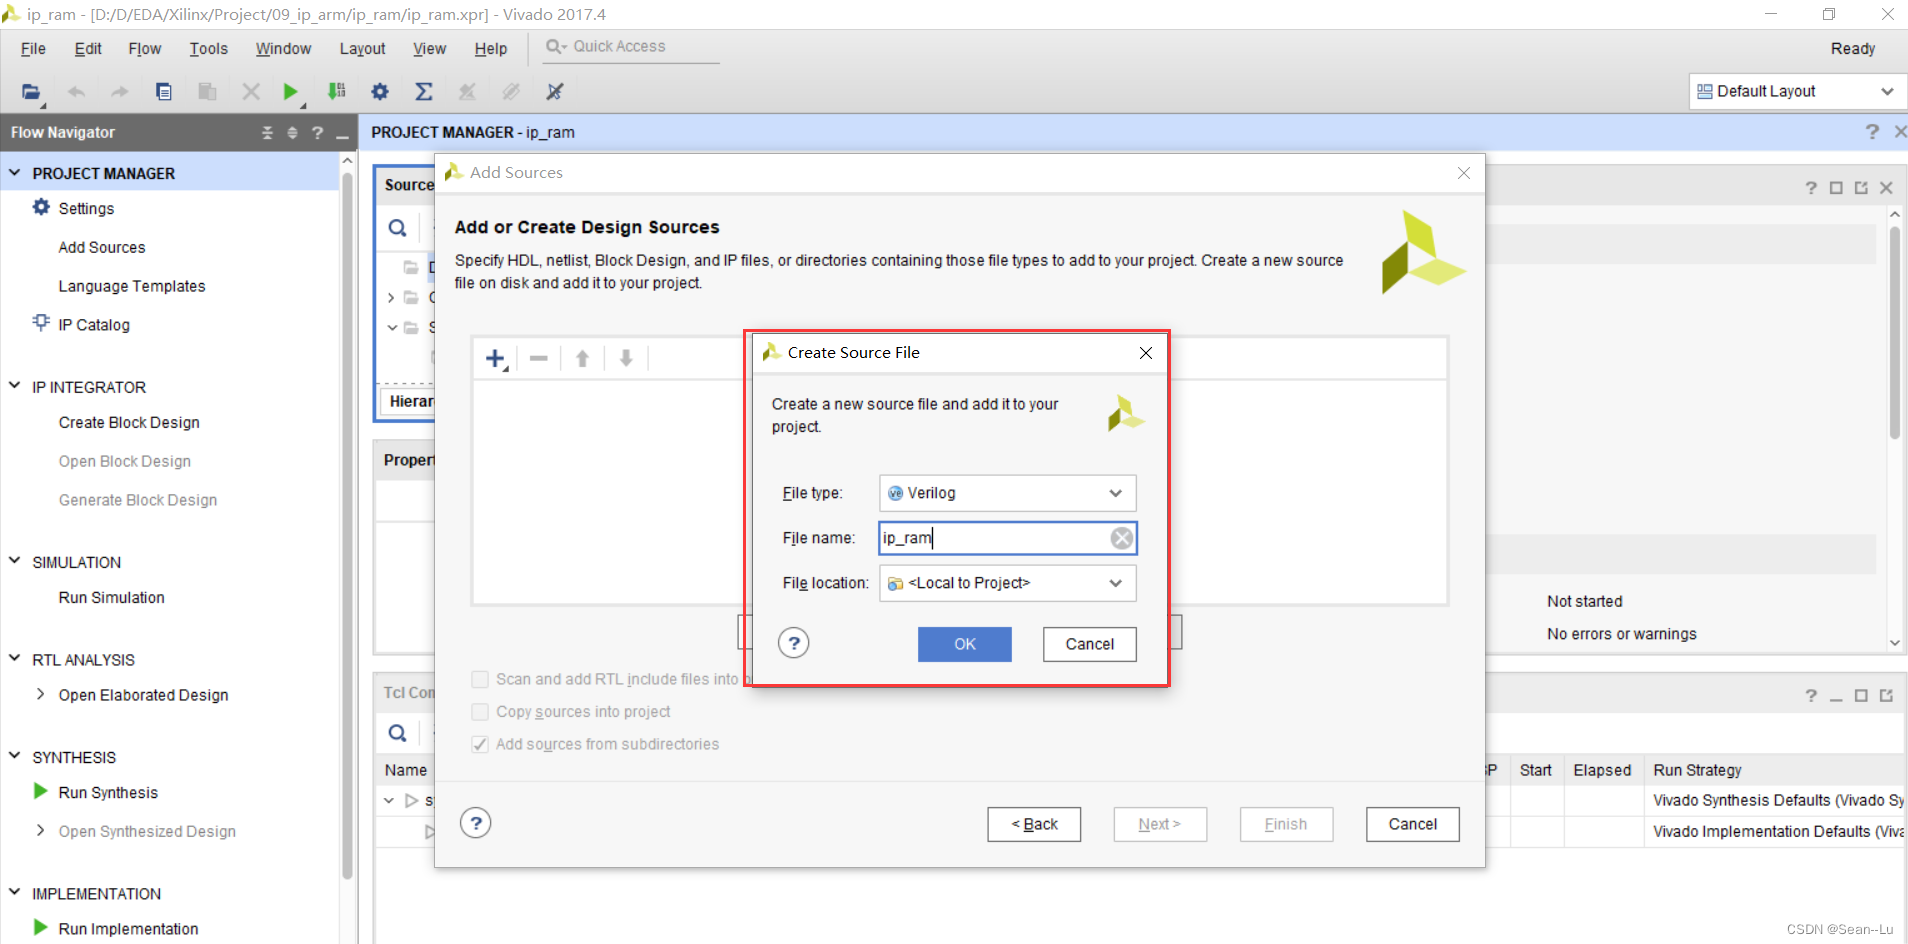
Task: Click the redo arrow toolbar icon
Action: pyautogui.click(x=120, y=92)
